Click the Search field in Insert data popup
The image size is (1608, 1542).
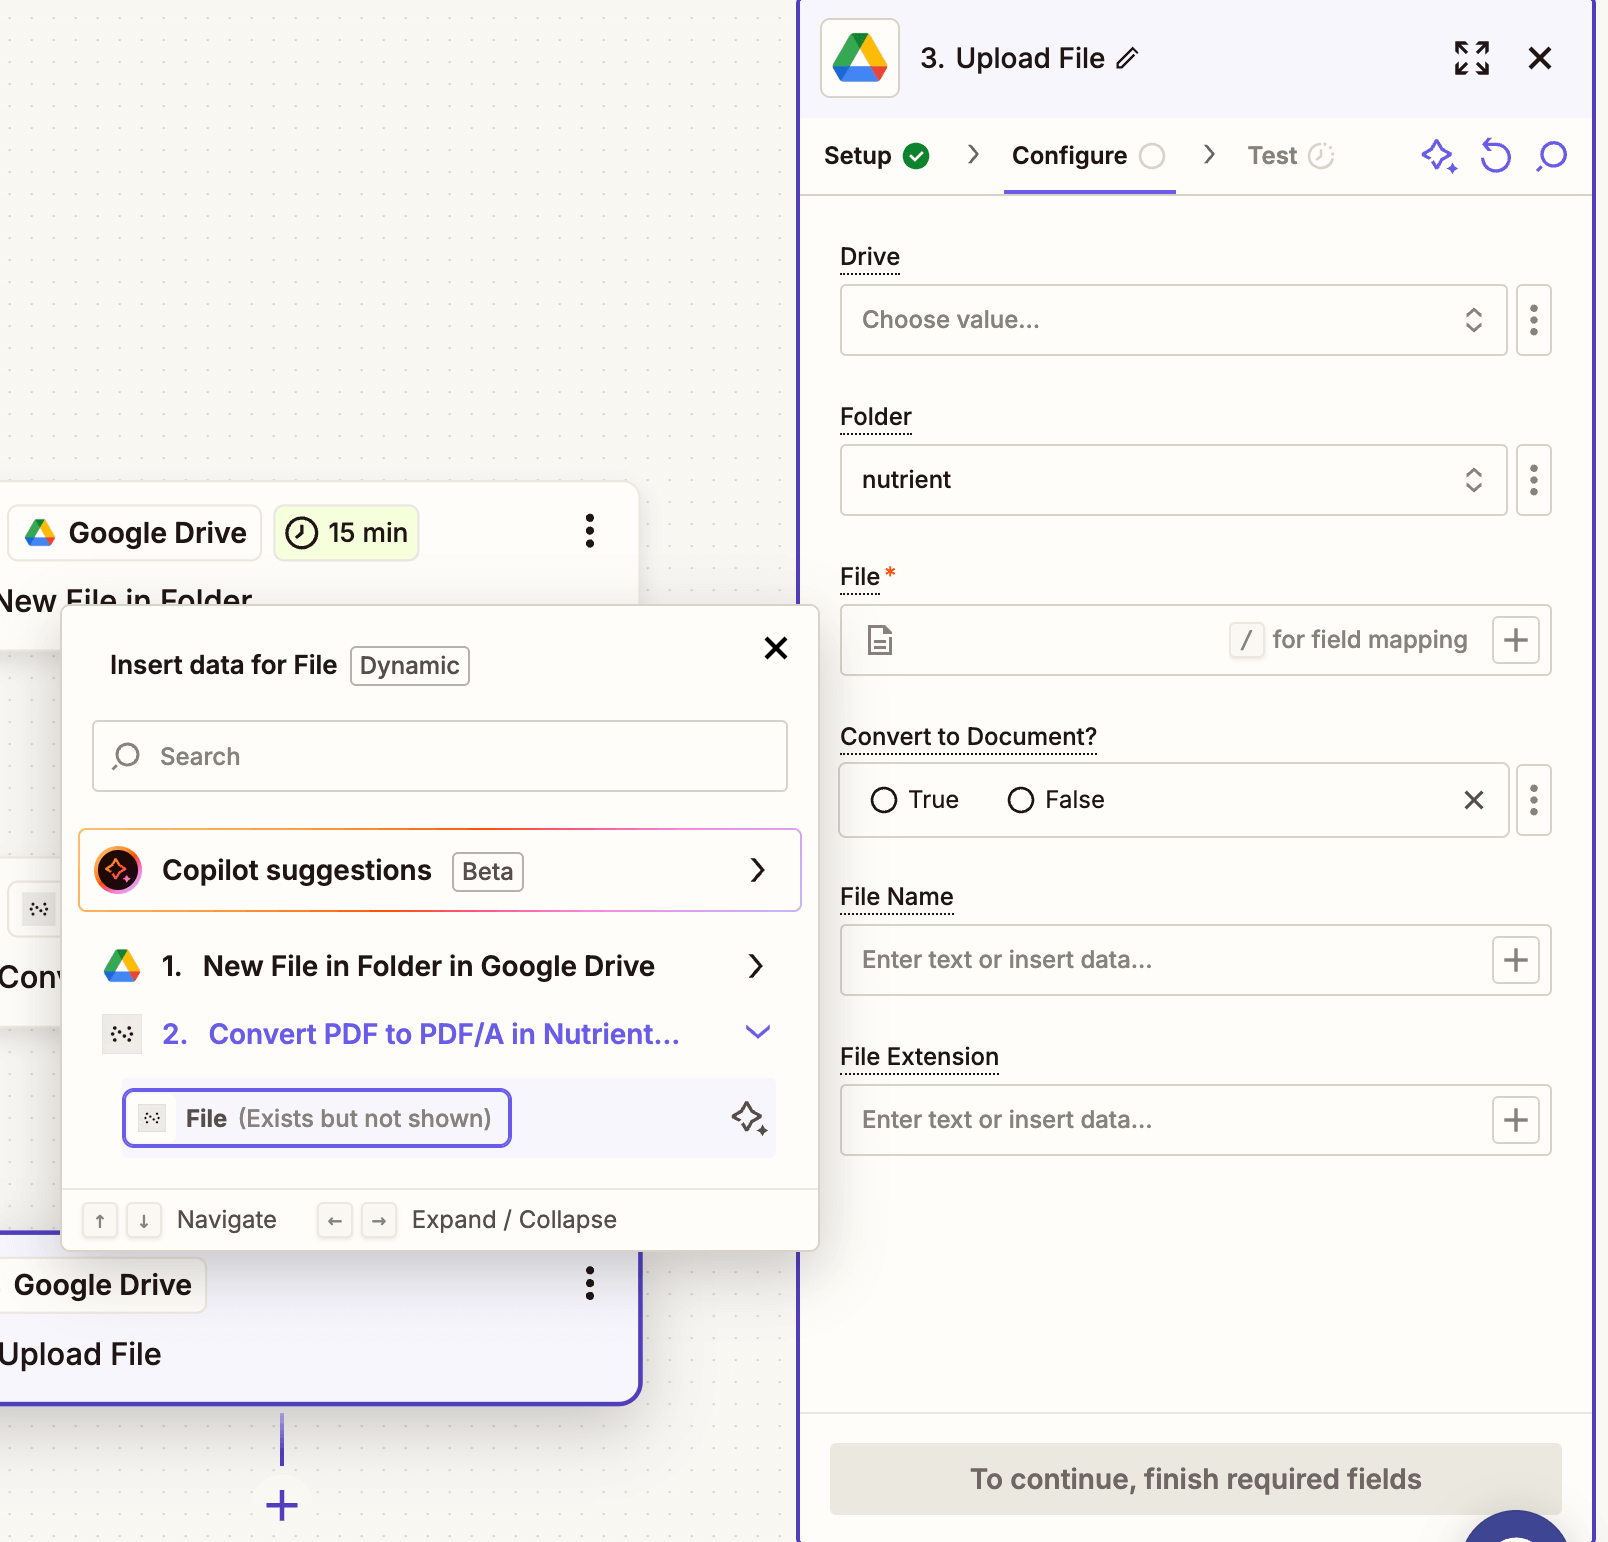(x=440, y=756)
